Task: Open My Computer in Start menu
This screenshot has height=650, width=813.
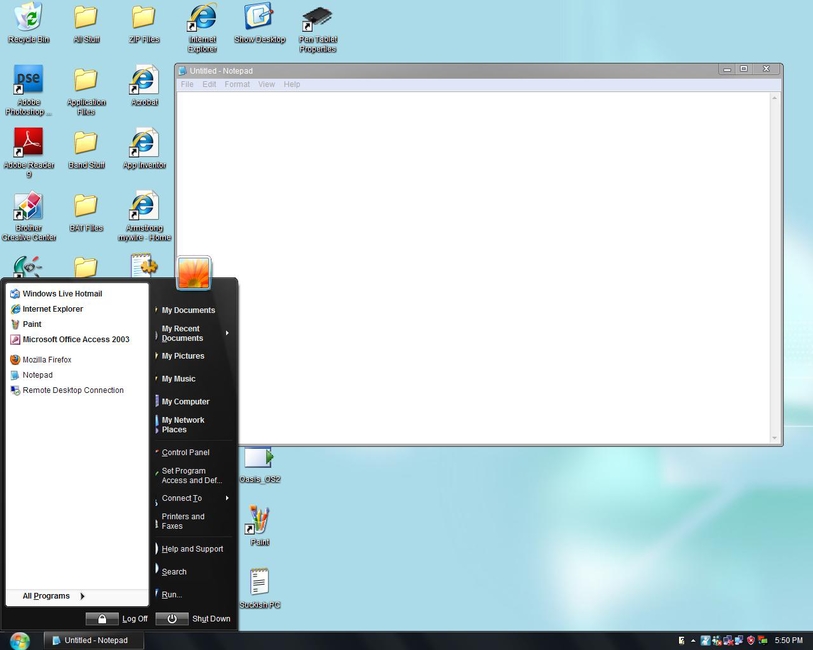Action: (193, 401)
